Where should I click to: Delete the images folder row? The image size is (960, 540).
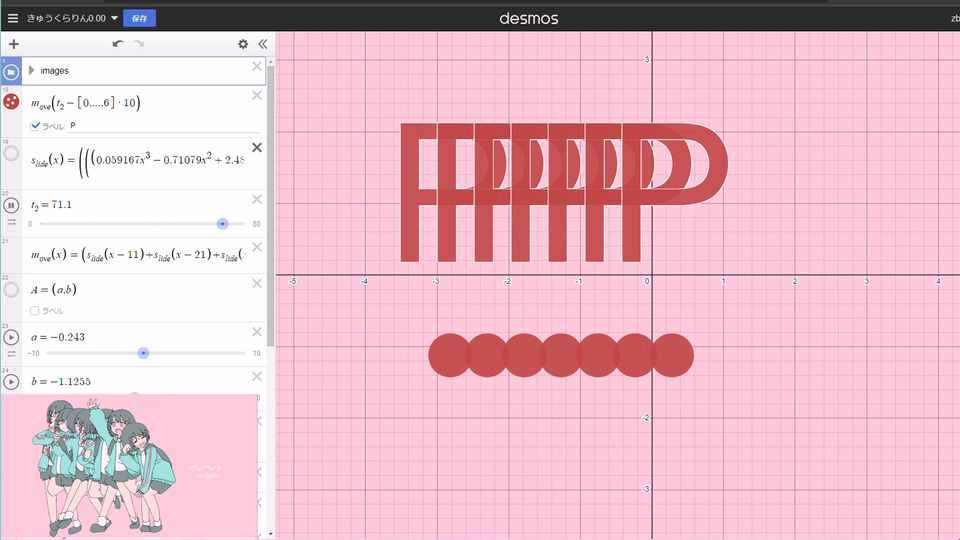(x=257, y=66)
